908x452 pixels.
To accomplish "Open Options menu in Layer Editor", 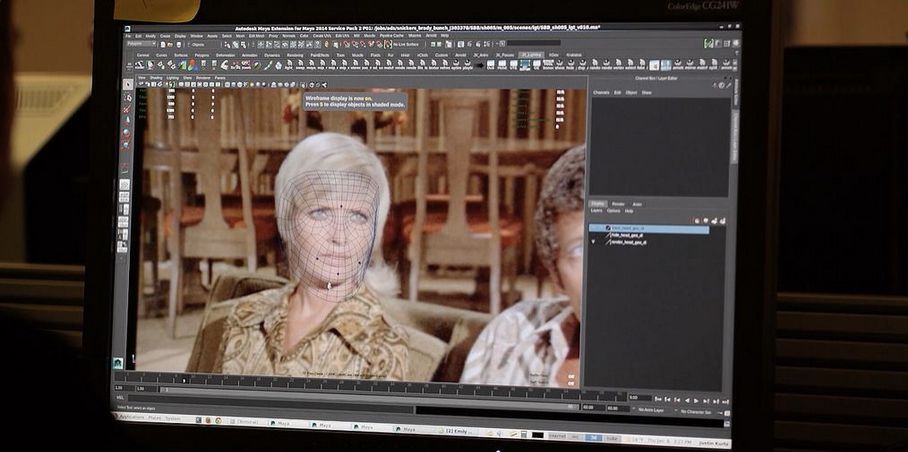I will click(613, 211).
